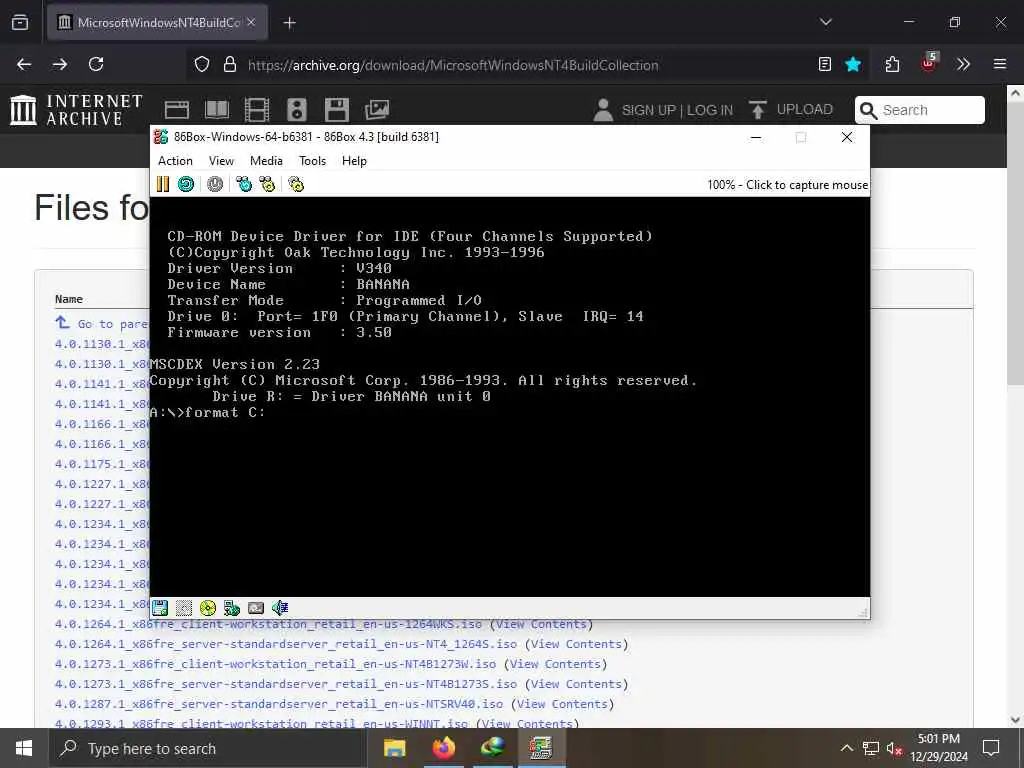Viewport: 1024px width, 768px height.
Task: Open the Internet Archive Web icon
Action: pos(176,110)
